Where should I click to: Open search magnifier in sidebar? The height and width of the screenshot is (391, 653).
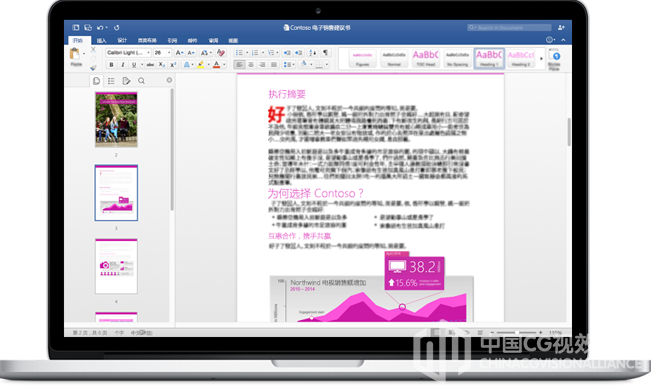click(141, 81)
